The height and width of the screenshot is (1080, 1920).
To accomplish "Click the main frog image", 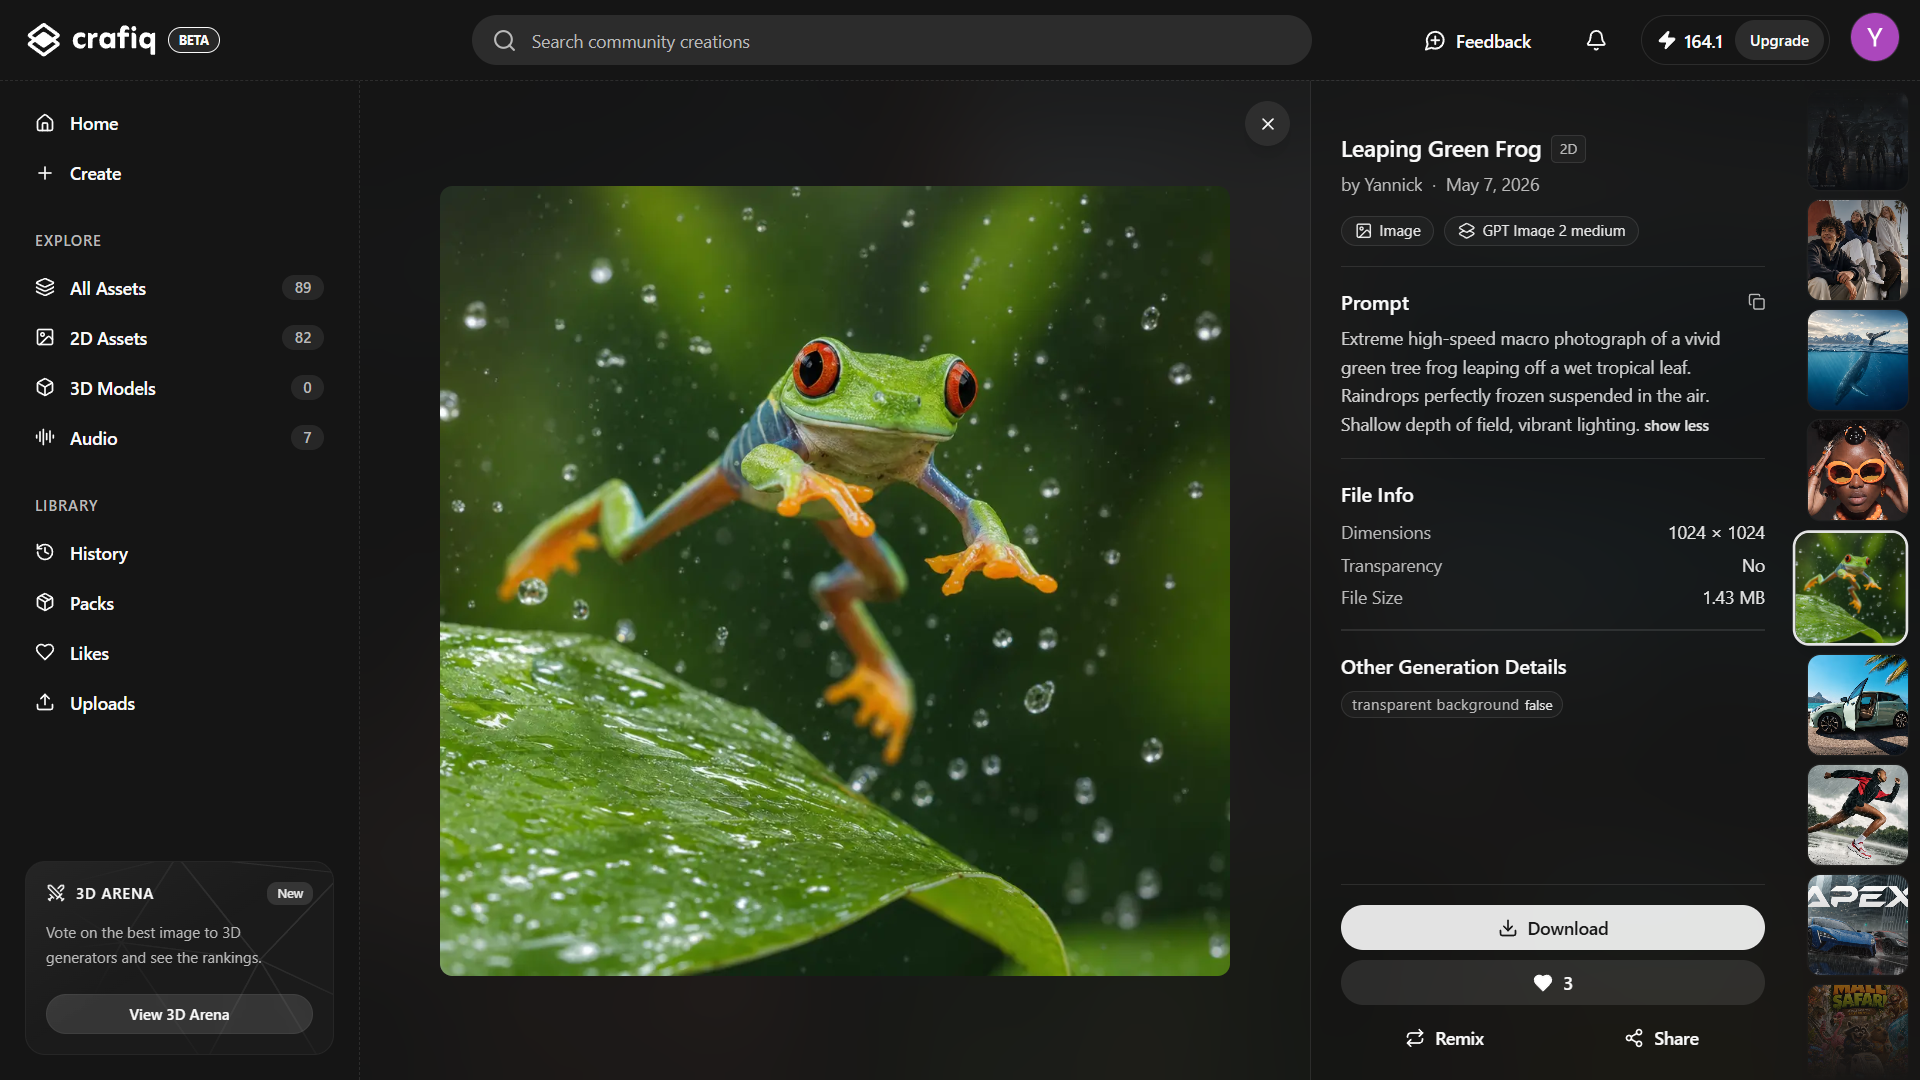I will [835, 581].
